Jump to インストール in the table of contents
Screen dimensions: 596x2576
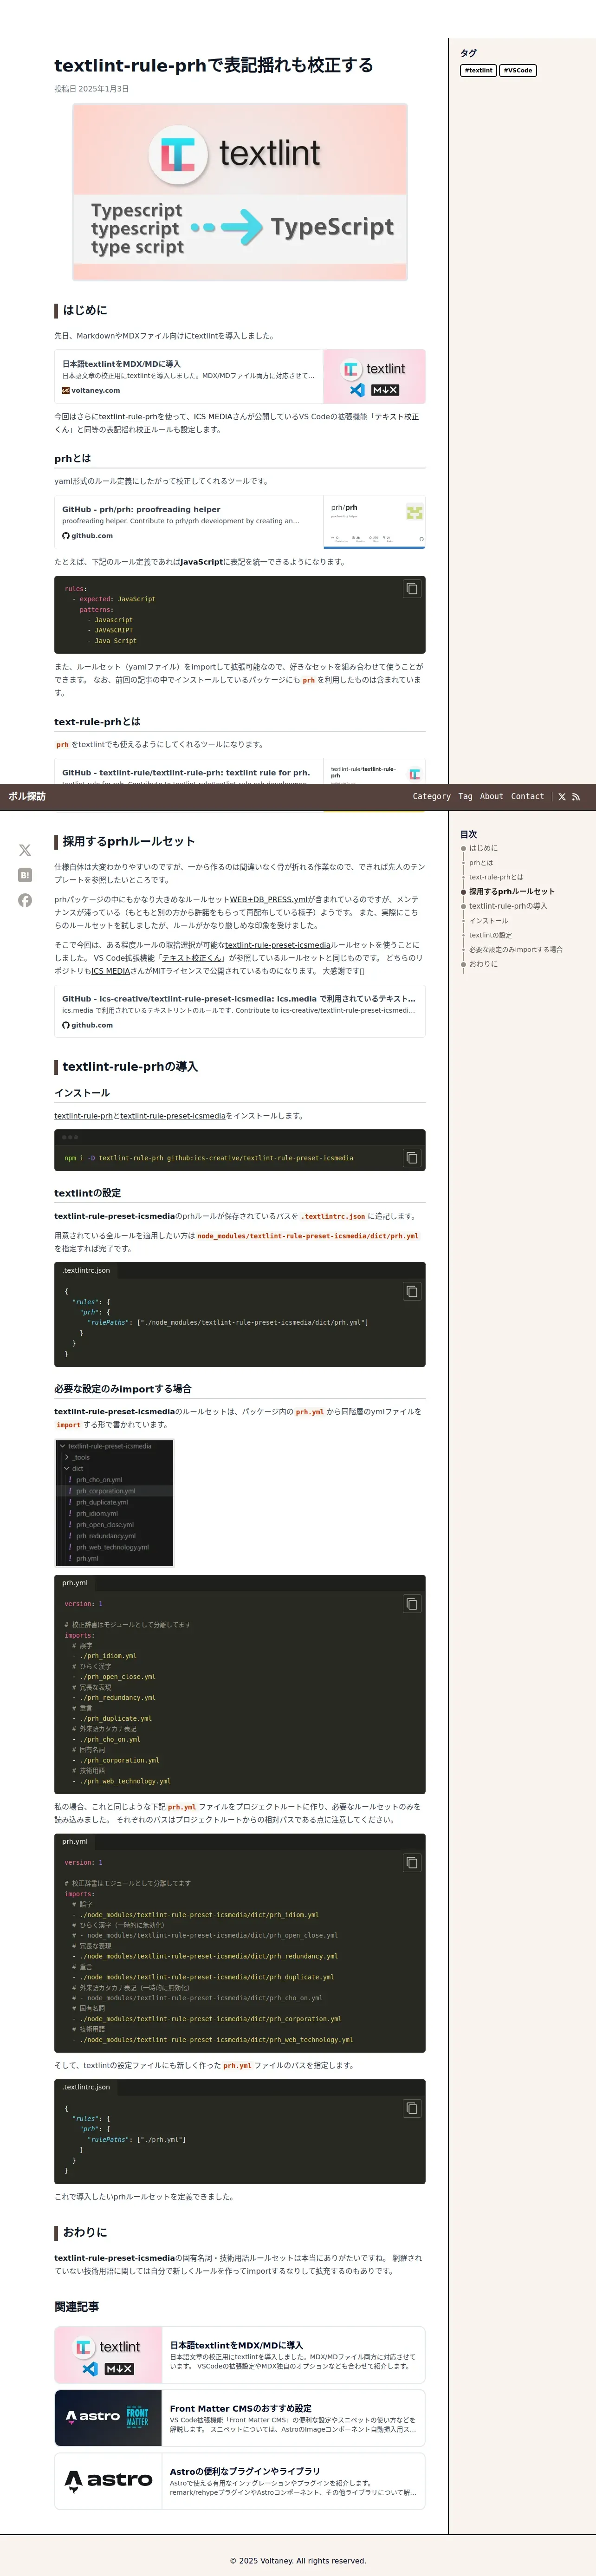488,921
